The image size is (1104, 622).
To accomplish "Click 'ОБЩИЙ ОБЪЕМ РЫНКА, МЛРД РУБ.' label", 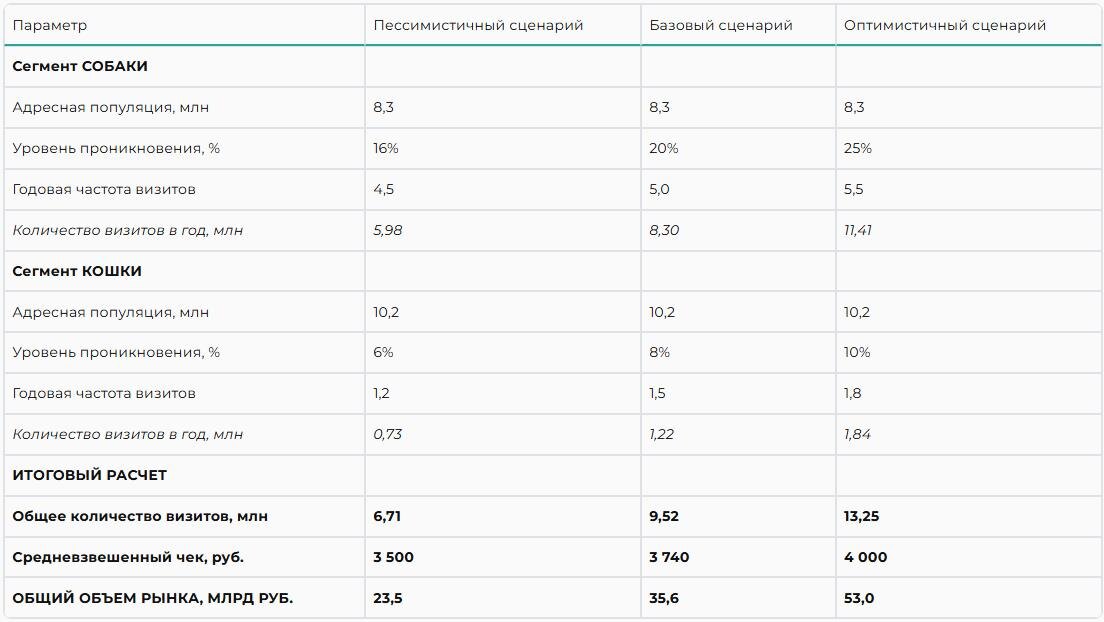I will (x=152, y=598).
